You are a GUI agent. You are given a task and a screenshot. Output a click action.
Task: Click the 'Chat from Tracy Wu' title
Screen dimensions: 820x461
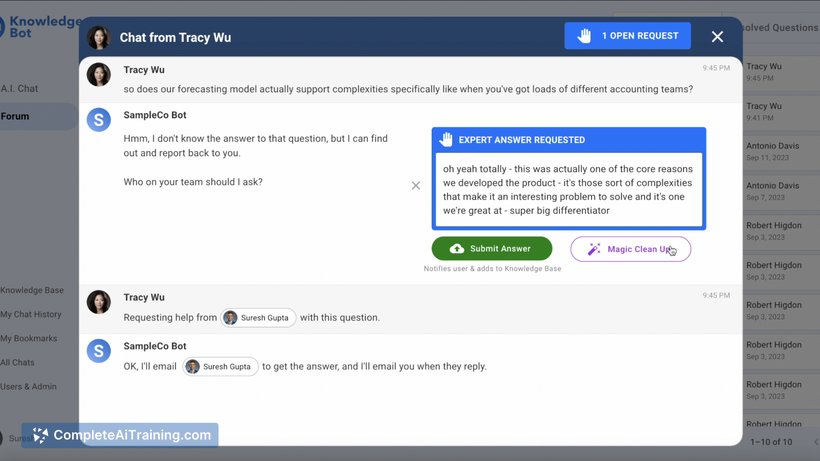tap(175, 38)
